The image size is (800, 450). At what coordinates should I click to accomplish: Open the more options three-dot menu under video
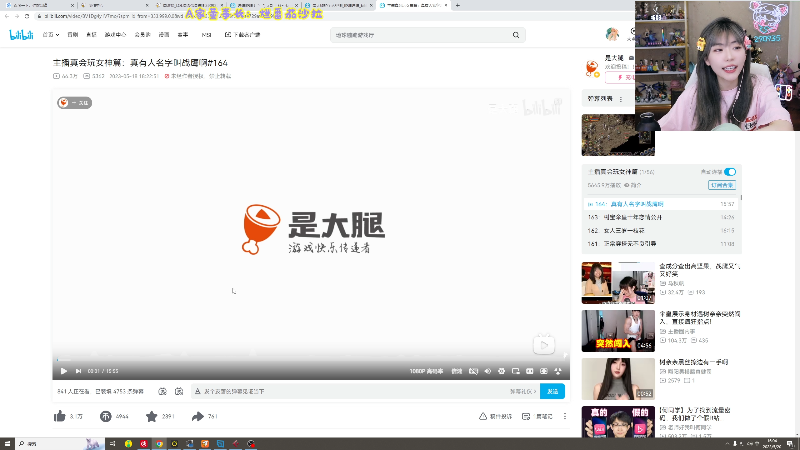click(565, 416)
